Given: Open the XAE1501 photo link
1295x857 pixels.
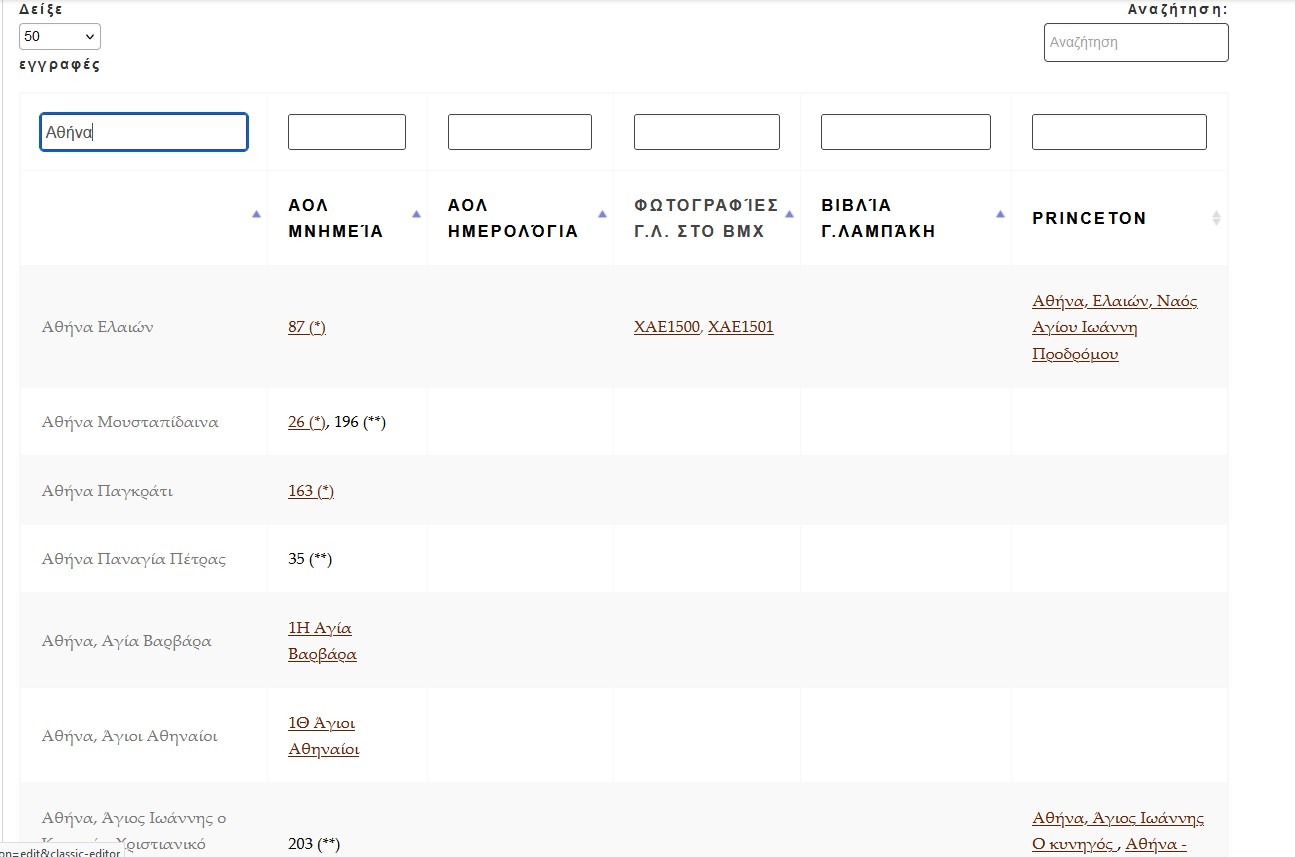Looking at the screenshot, I should pyautogui.click(x=740, y=327).
